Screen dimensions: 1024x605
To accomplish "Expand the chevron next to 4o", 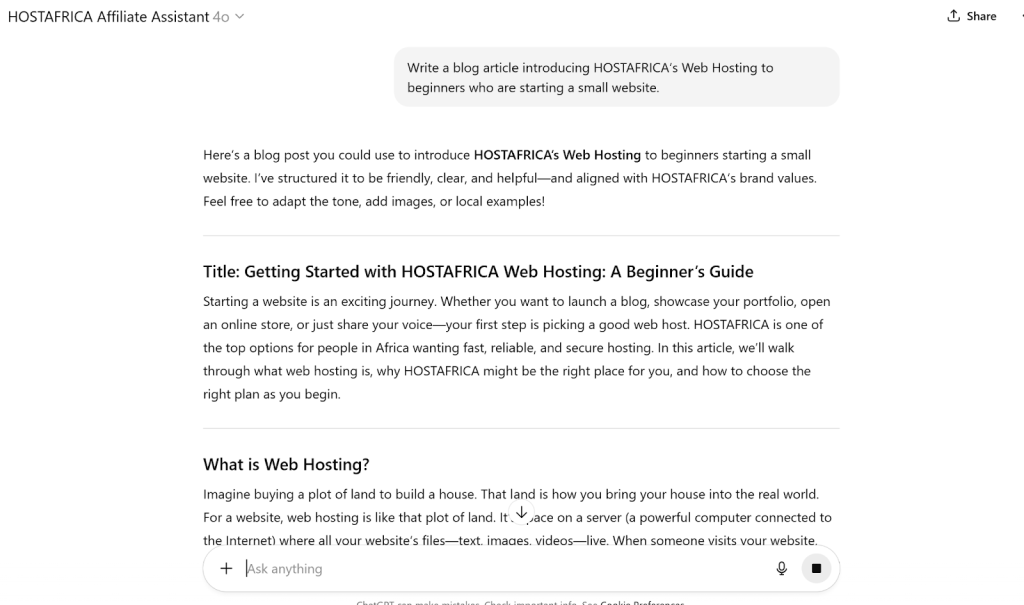I will (x=239, y=17).
